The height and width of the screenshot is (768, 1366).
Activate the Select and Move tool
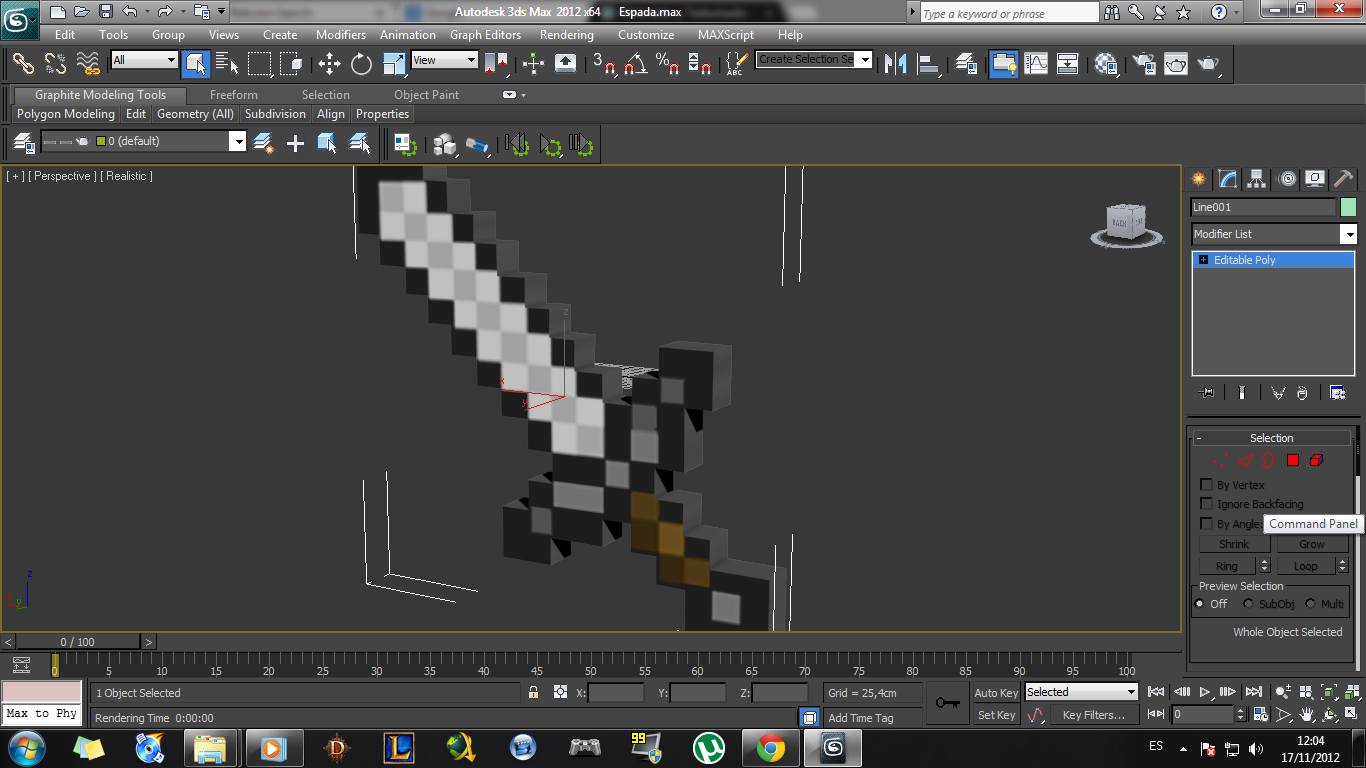point(329,63)
